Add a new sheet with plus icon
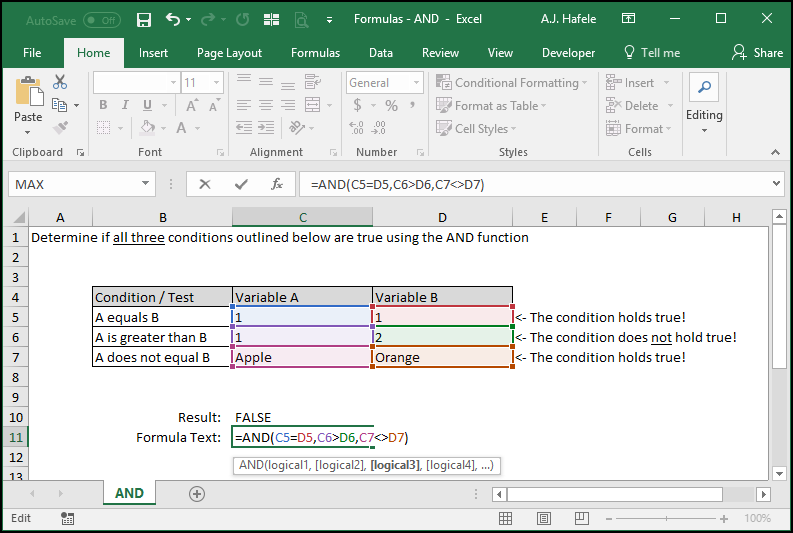The width and height of the screenshot is (793, 533). click(x=197, y=494)
